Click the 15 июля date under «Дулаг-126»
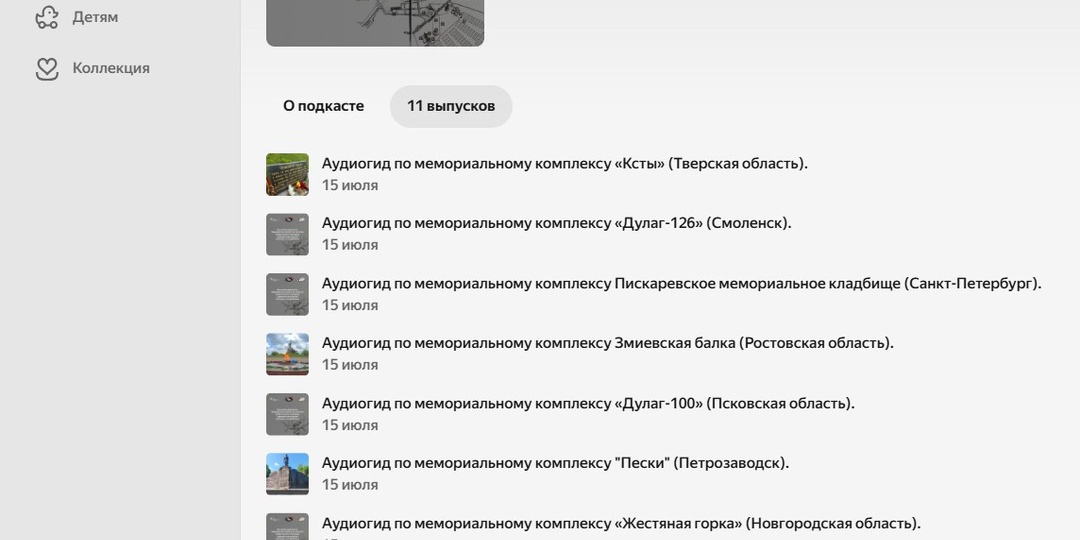The image size is (1080, 540). [x=350, y=245]
